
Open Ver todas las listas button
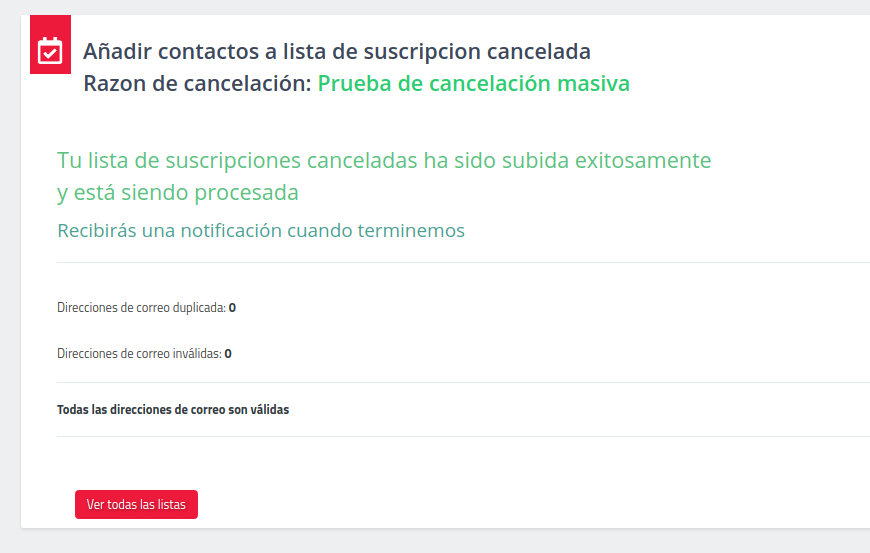tap(136, 504)
